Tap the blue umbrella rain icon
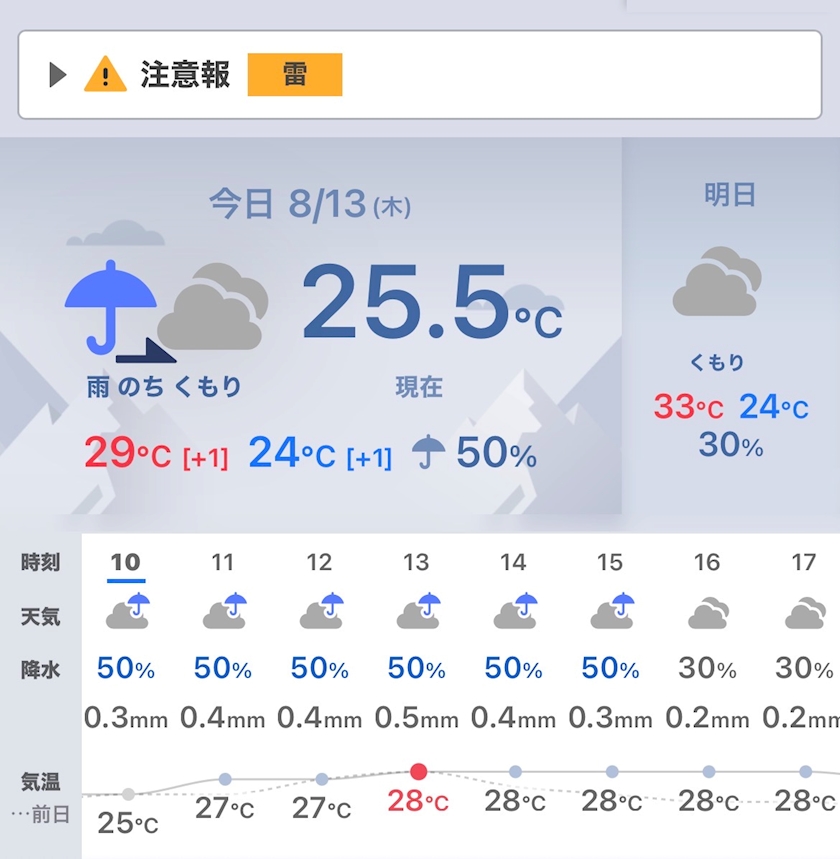Viewport: 840px width, 859px height. (111, 307)
